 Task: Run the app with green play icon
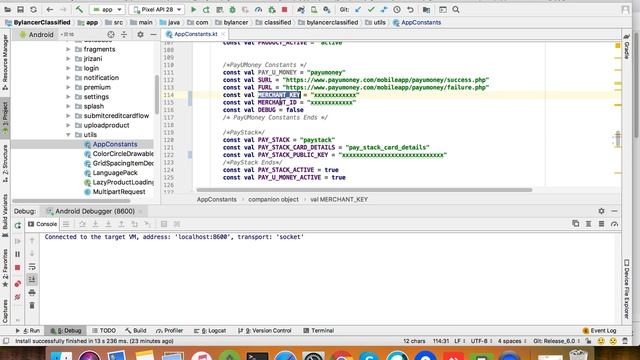(193, 9)
